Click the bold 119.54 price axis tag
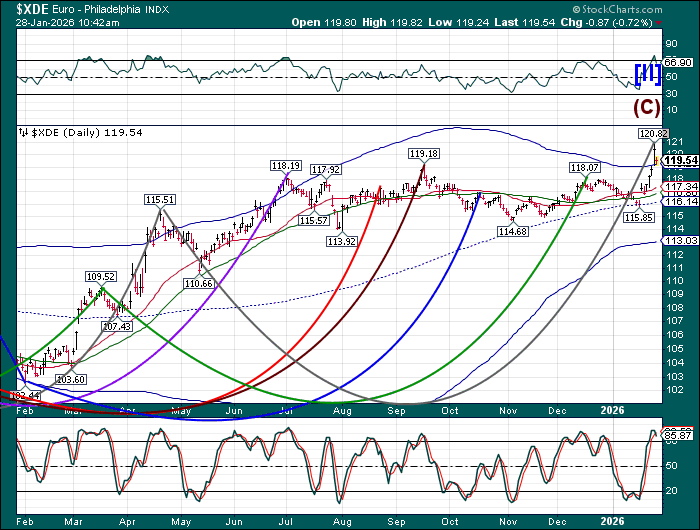The height and width of the screenshot is (530, 700). [x=680, y=160]
